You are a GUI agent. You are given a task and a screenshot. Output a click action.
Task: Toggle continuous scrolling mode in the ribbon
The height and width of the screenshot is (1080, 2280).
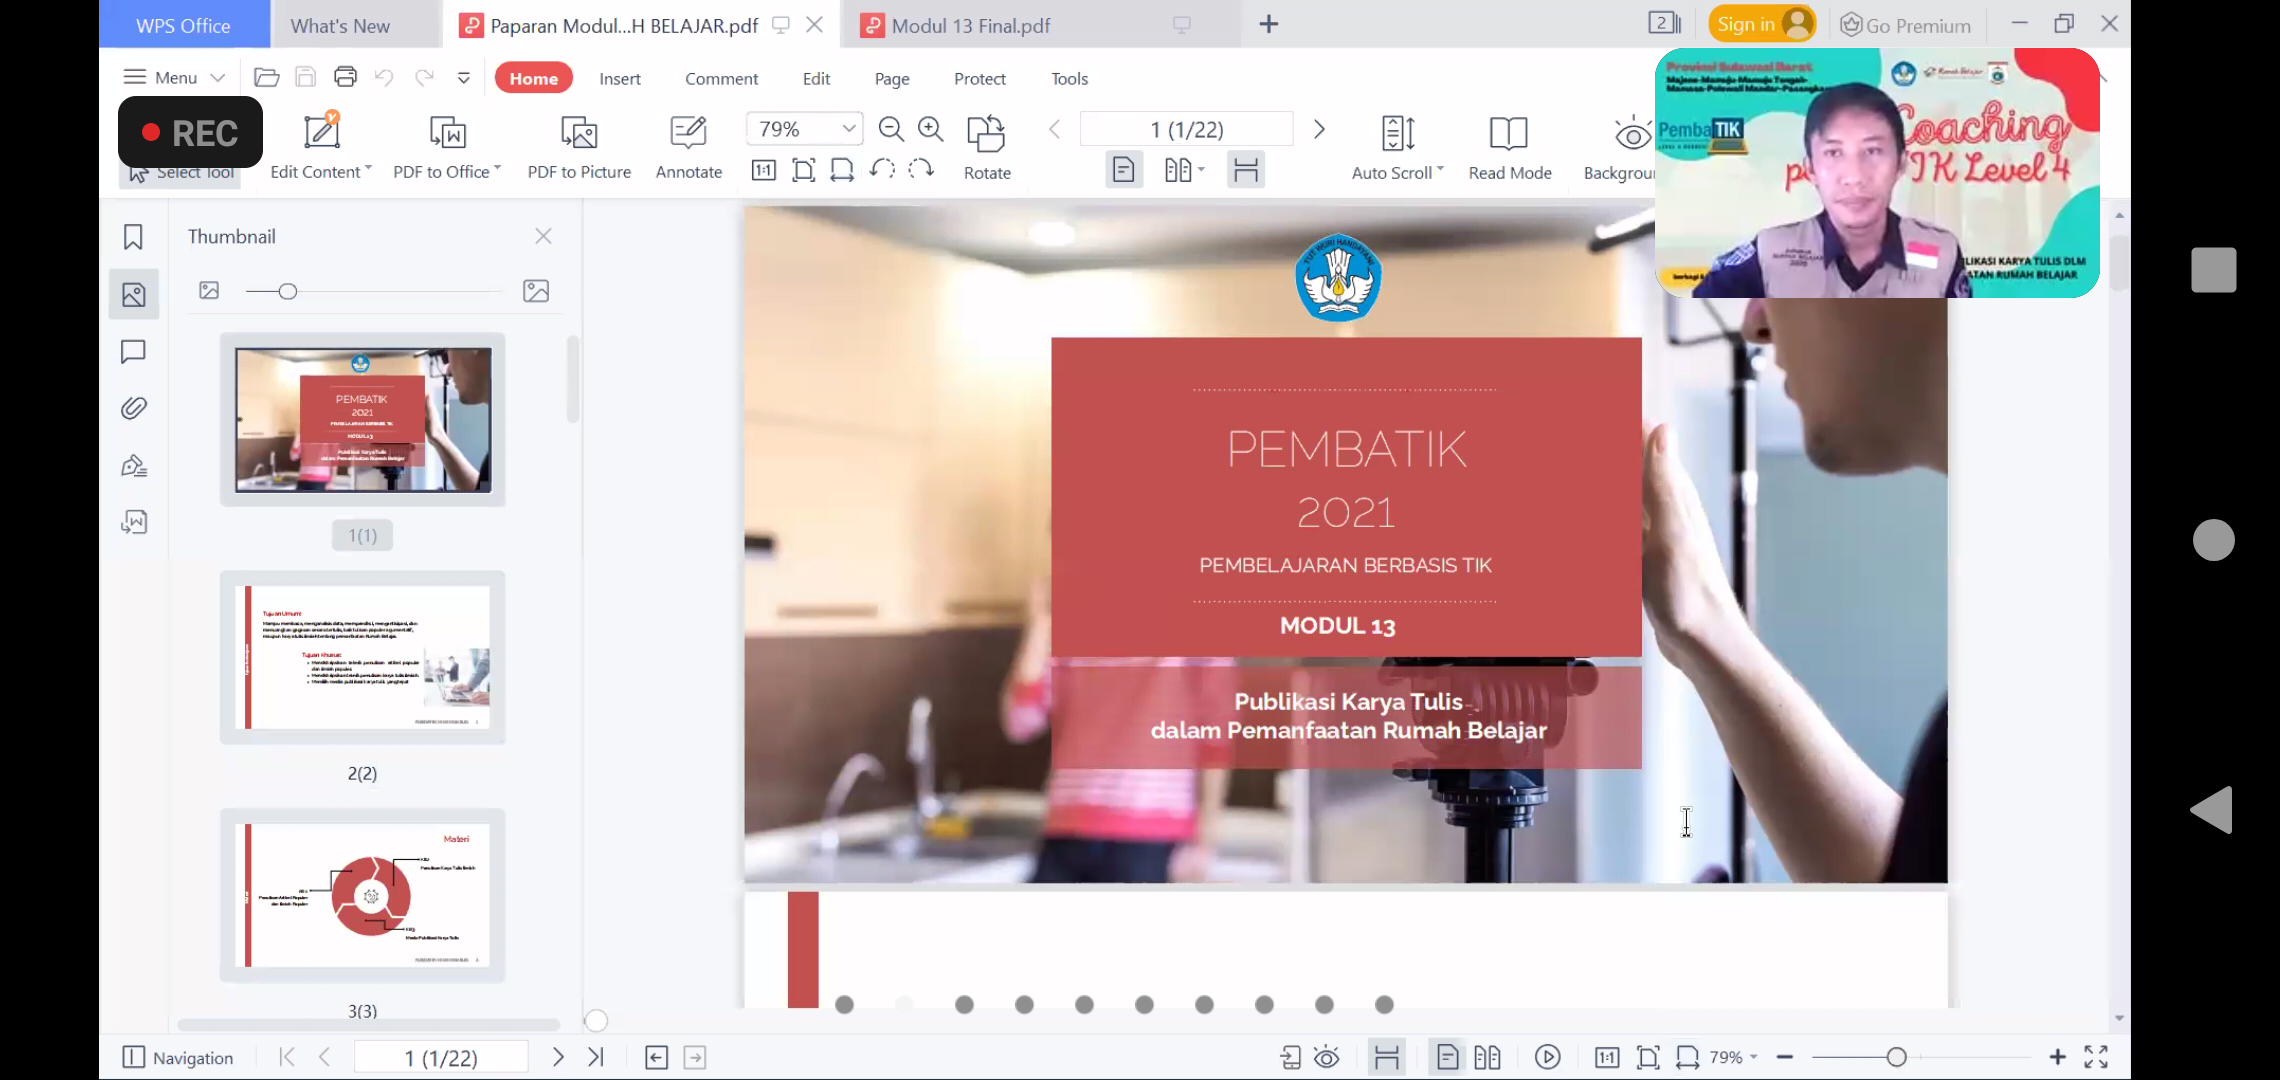1246,170
